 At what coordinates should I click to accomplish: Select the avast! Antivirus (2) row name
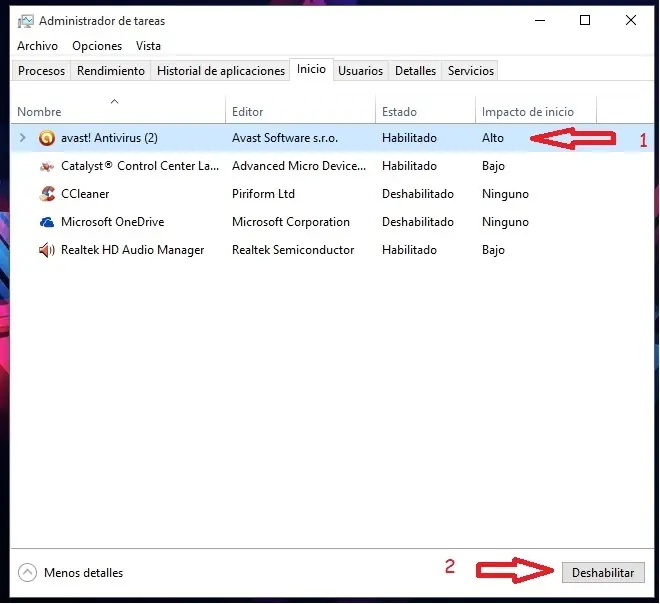pyautogui.click(x=109, y=138)
